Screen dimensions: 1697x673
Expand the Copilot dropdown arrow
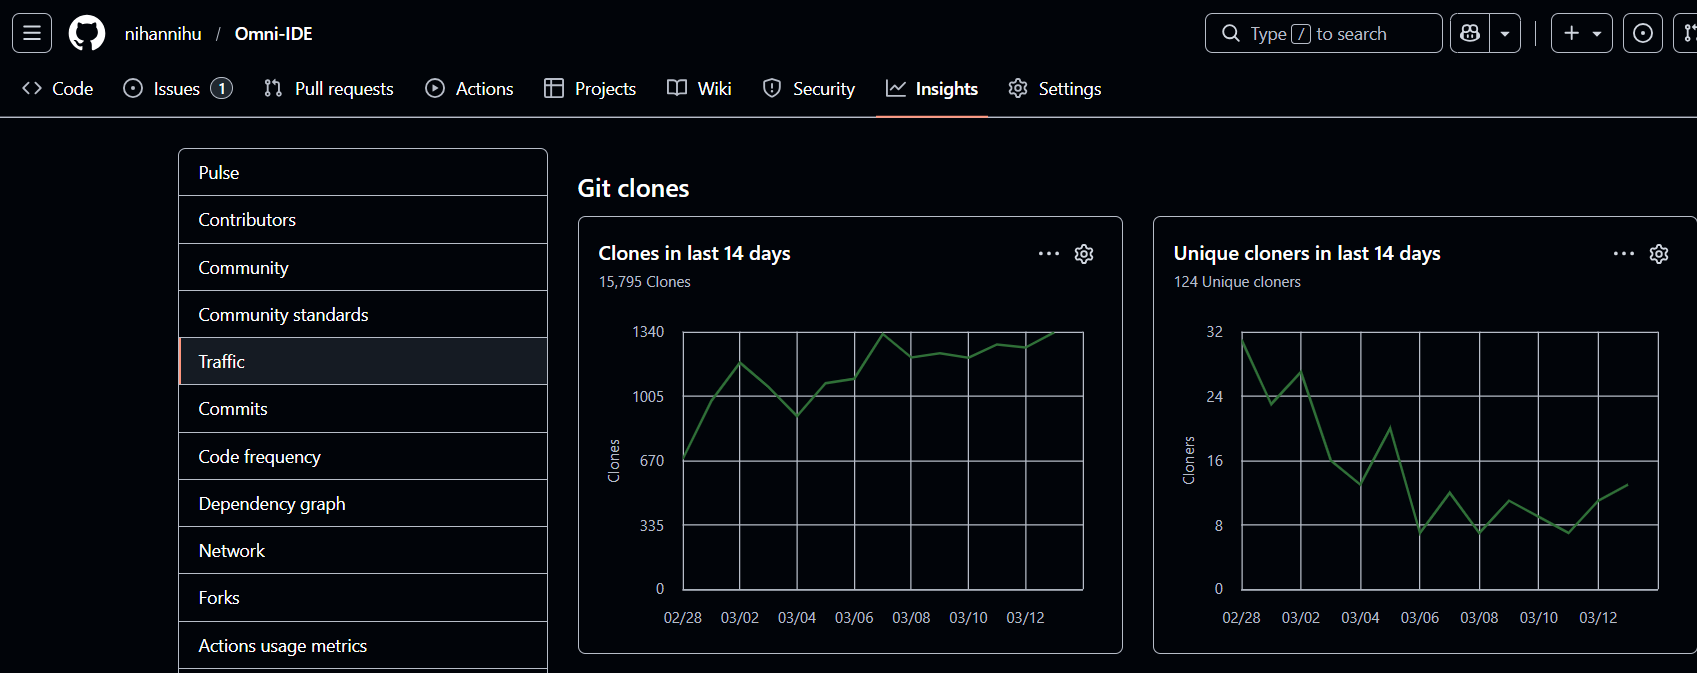coord(1505,33)
